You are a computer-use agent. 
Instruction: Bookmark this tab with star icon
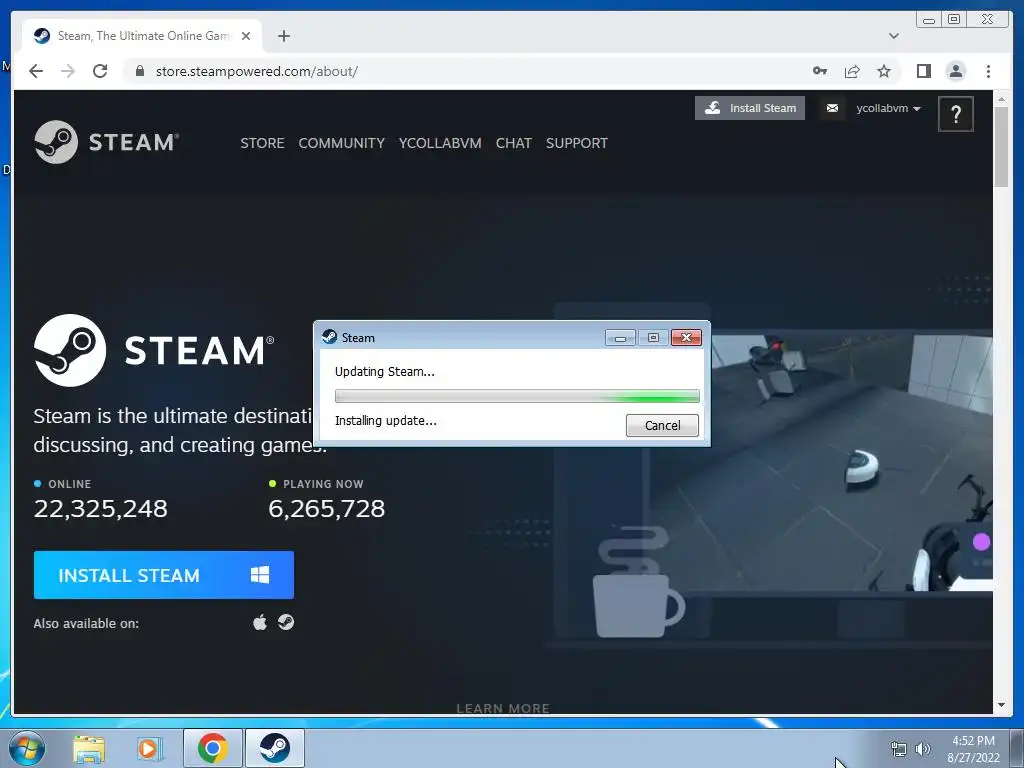click(884, 71)
